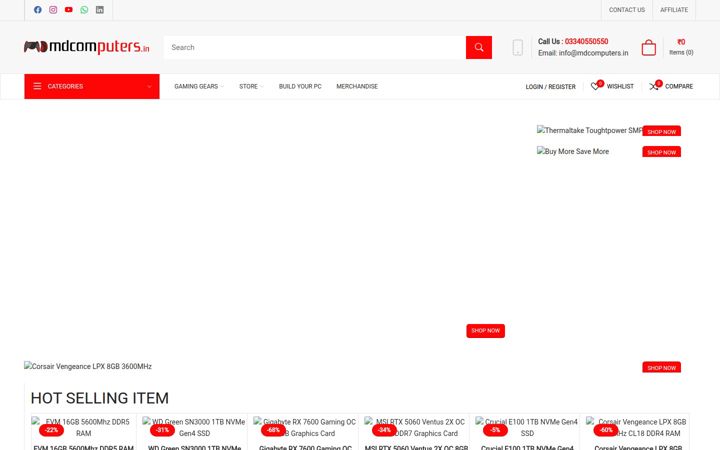Screen dimensions: 720x450
Task: Open the Thermaltake Toughpower banner image
Action: (x=590, y=130)
